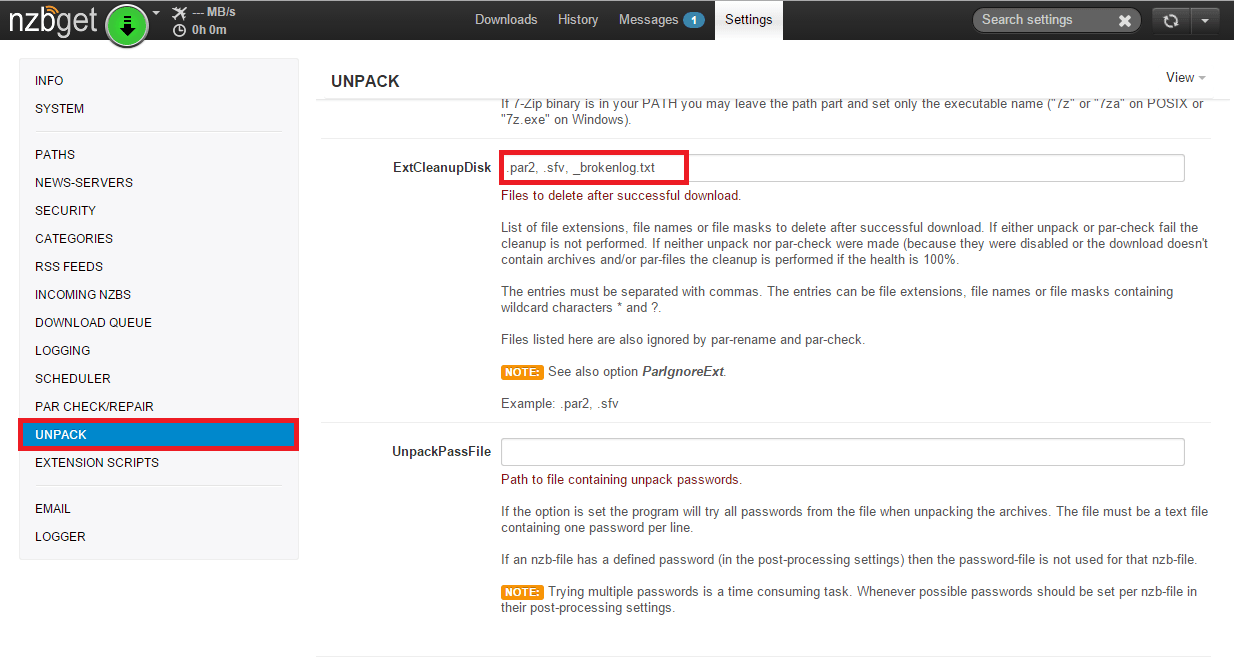Go to PAR CHECK/REPAIR settings section

[94, 407]
